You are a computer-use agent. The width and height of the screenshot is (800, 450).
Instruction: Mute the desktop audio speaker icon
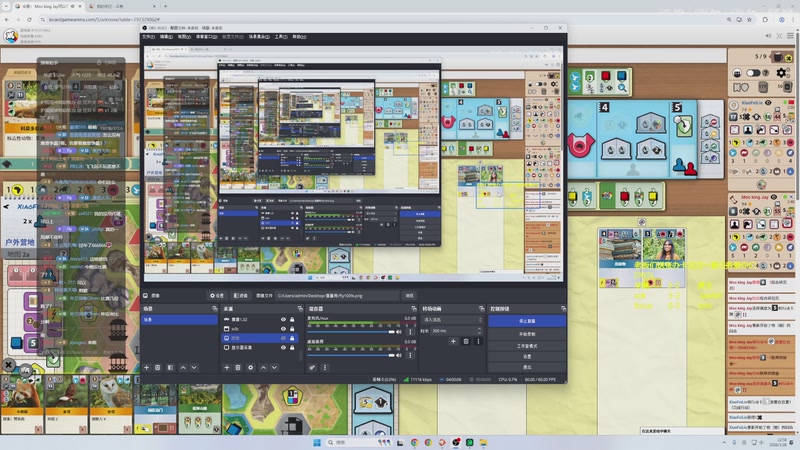399,355
